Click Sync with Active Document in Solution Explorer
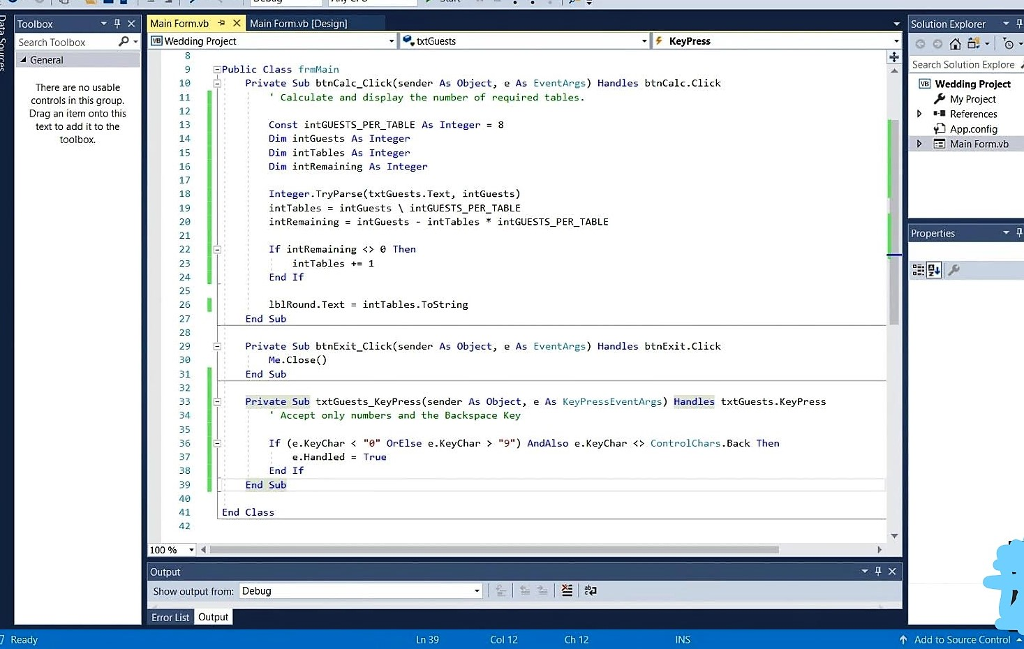Screen dimensions: 1024x649 [x=973, y=44]
